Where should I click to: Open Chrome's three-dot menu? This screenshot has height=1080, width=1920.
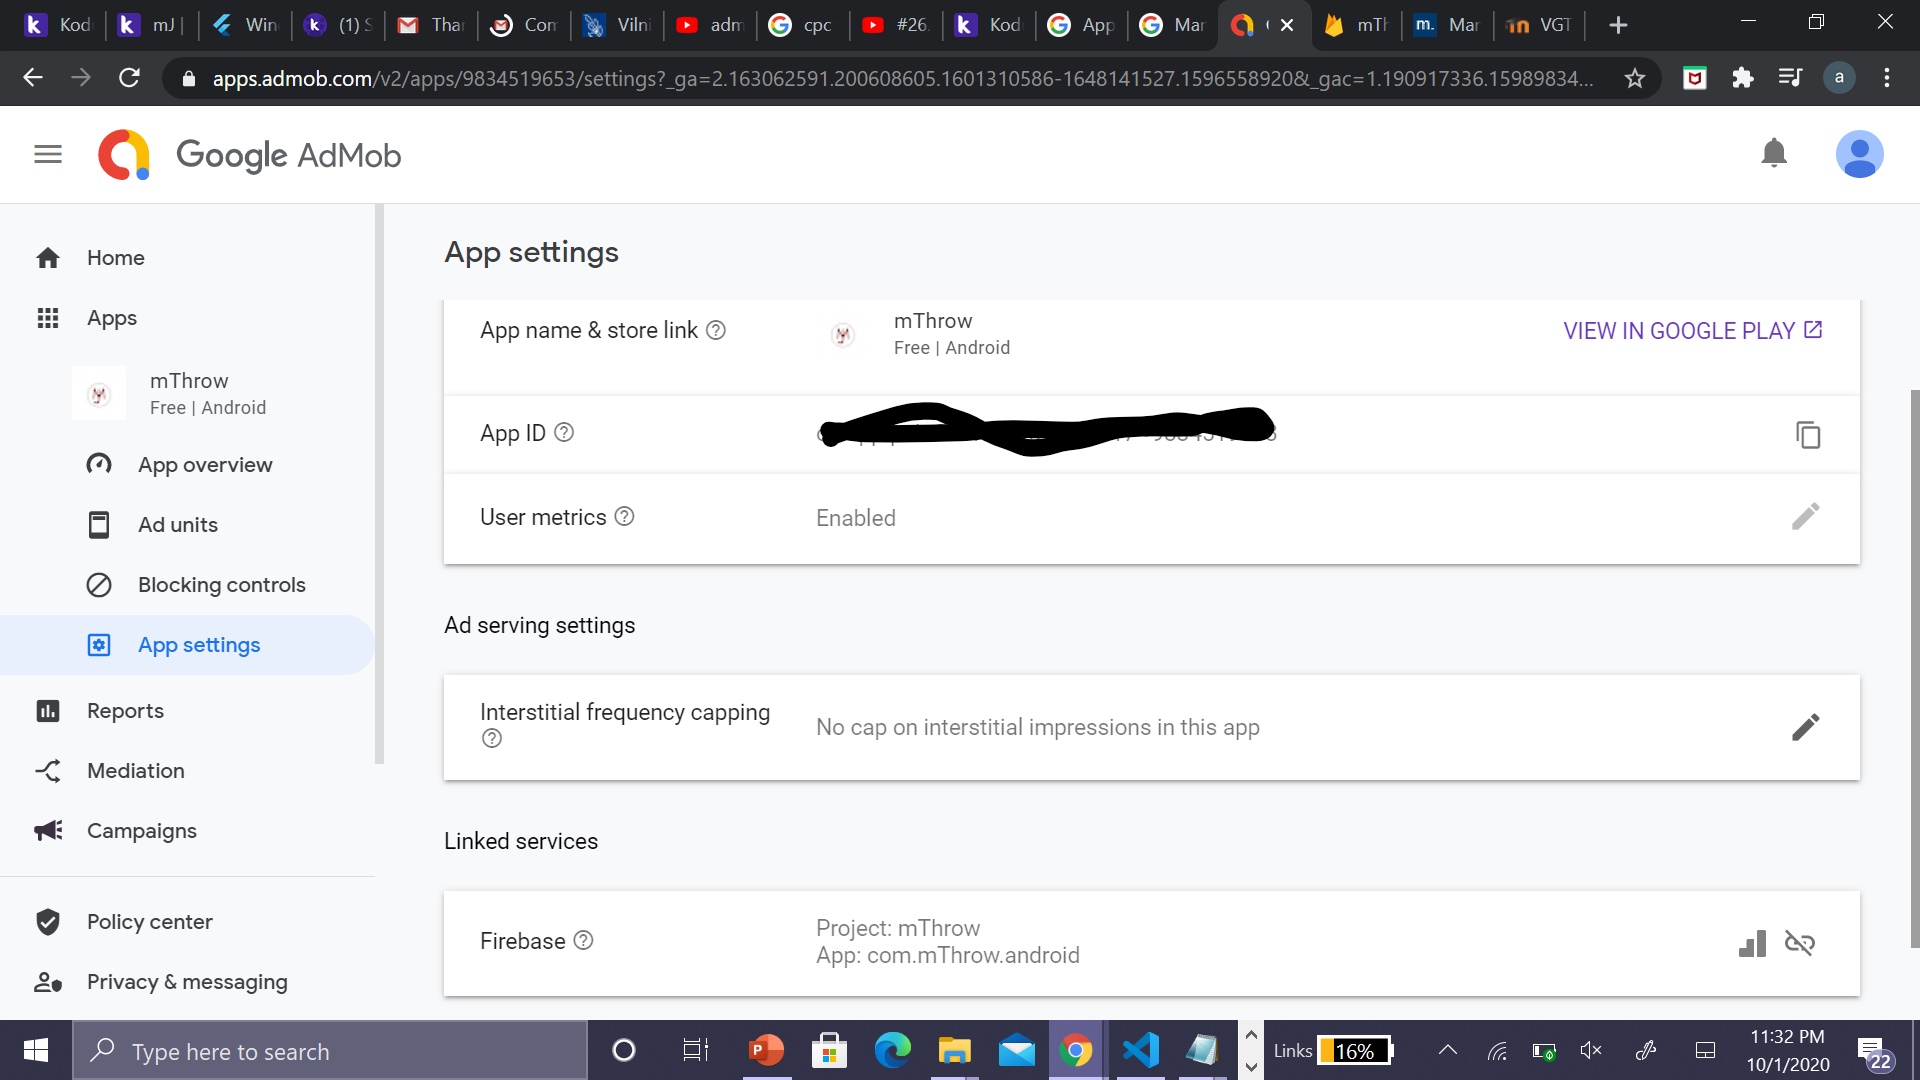click(1886, 78)
